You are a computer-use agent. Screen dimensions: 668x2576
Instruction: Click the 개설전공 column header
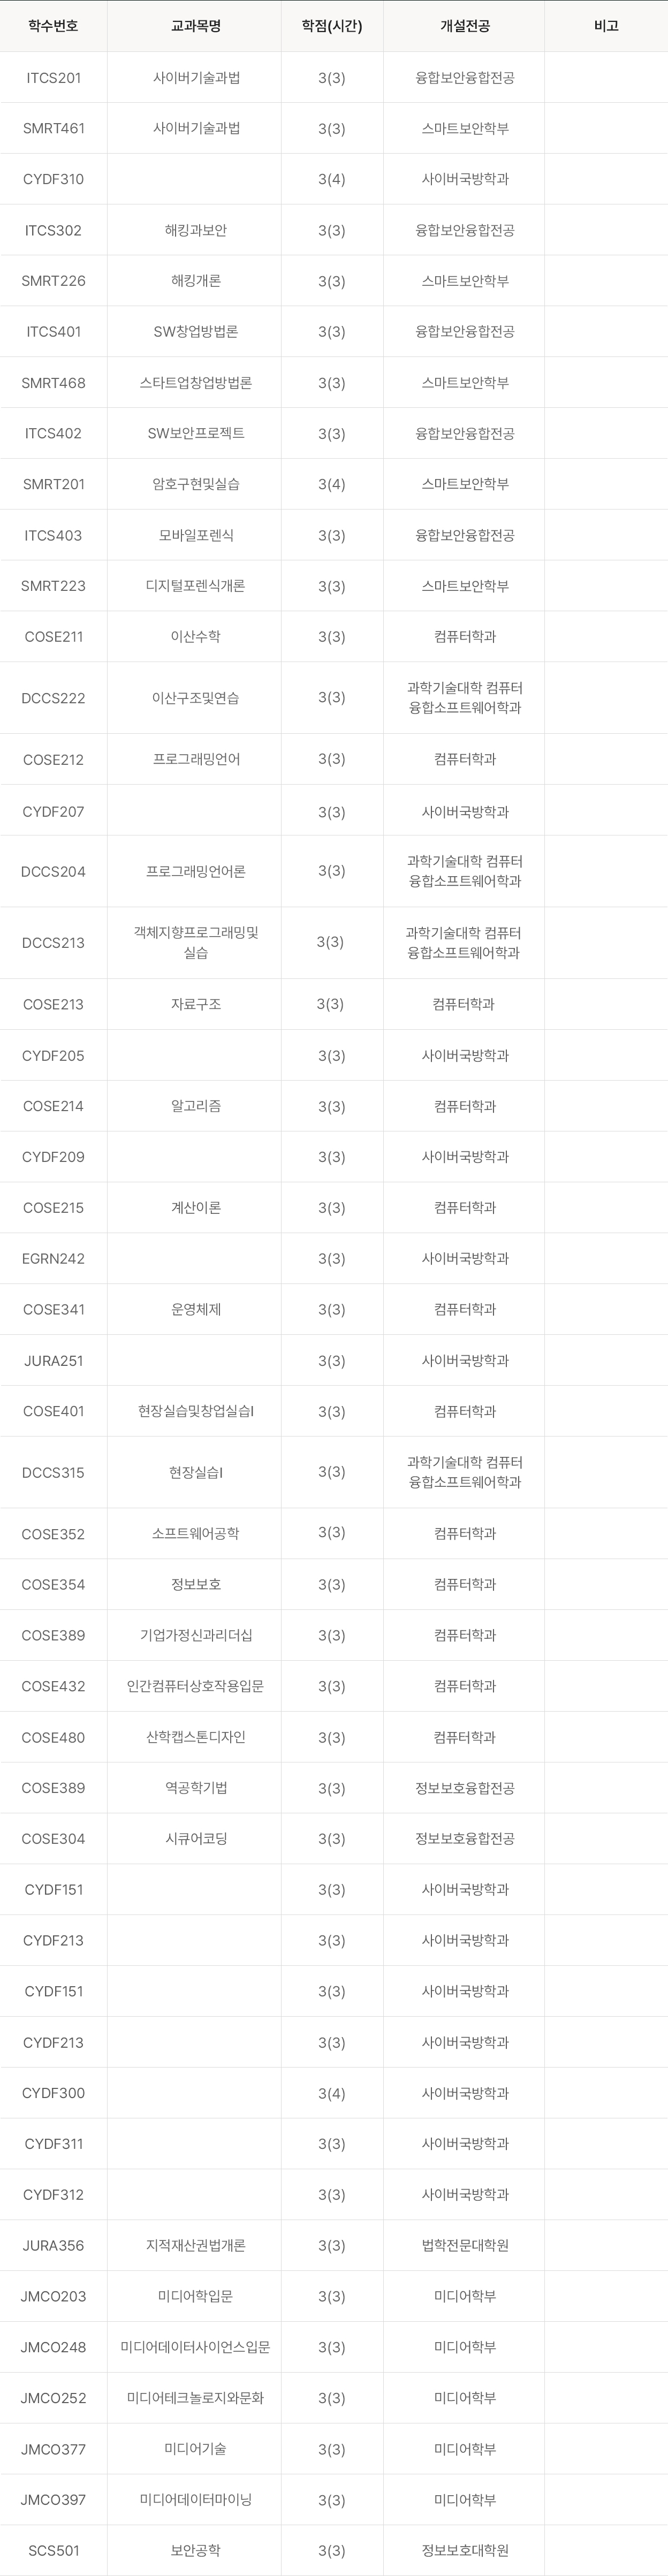click(464, 26)
